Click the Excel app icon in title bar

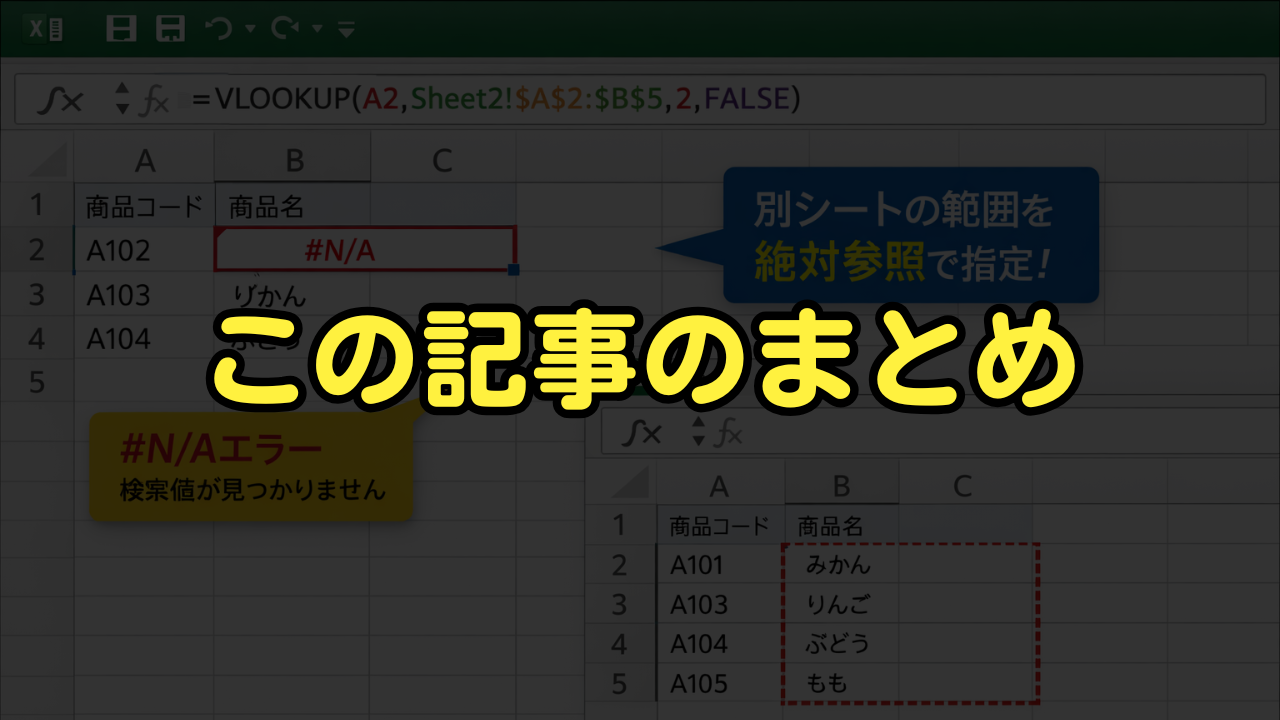[46, 29]
